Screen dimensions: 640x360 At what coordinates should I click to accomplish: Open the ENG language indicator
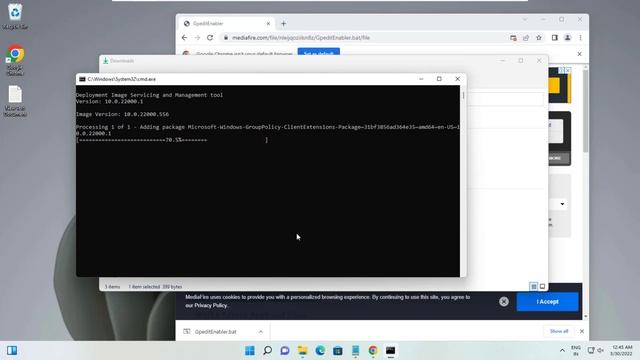pos(576,350)
